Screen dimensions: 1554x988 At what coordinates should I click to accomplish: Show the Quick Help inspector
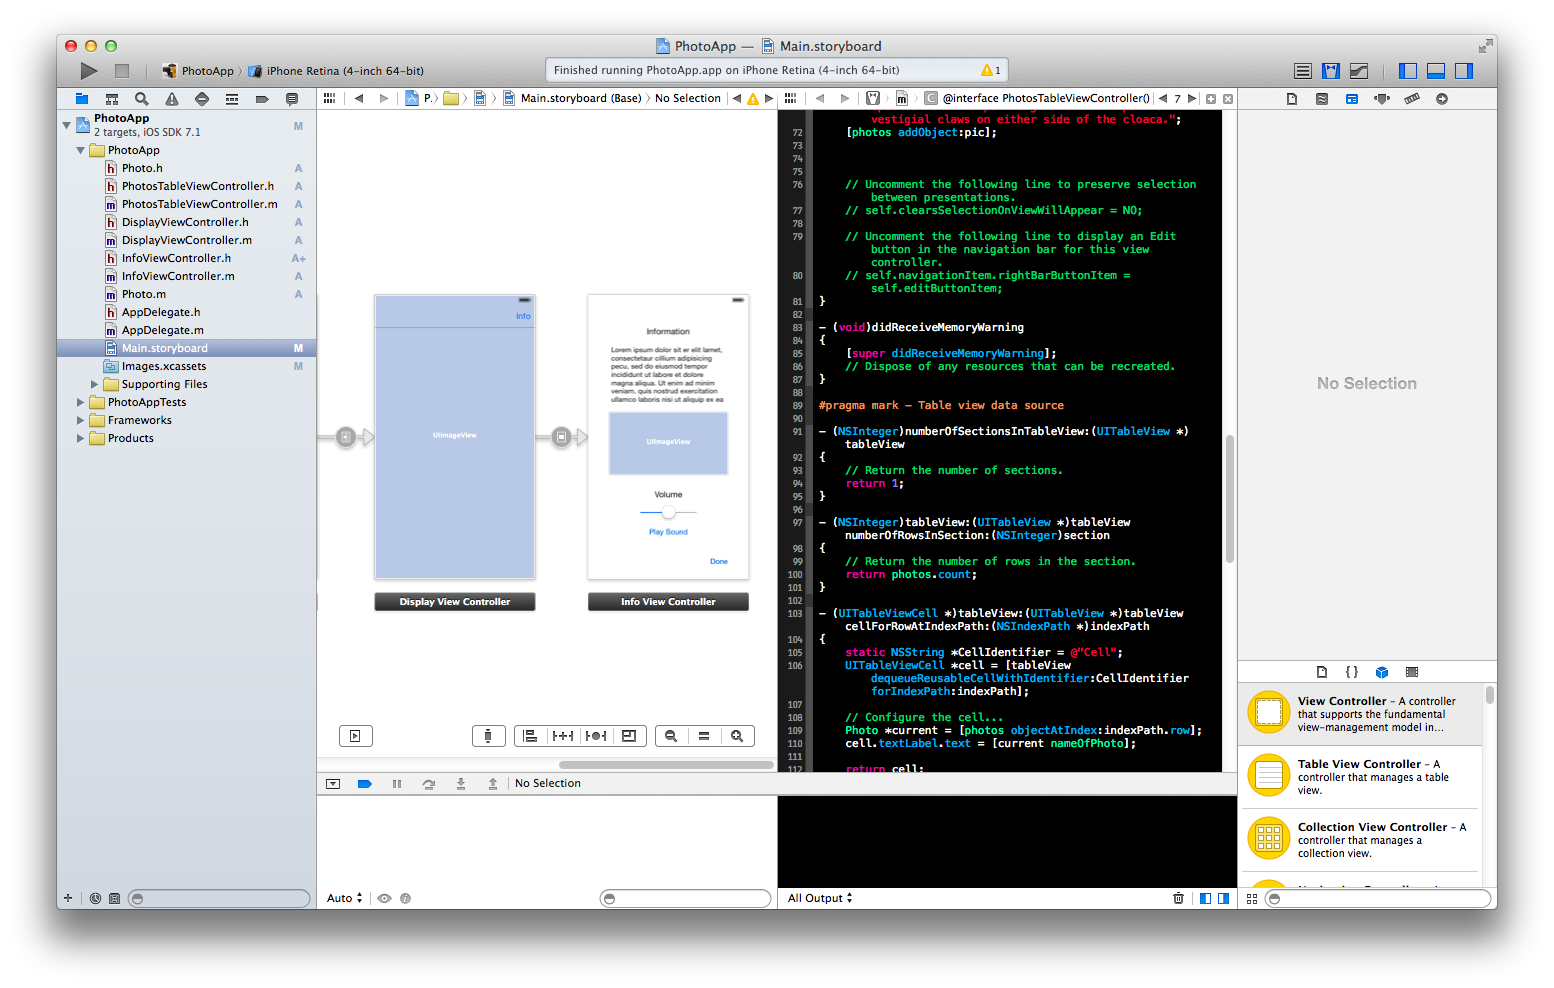coord(1322,99)
